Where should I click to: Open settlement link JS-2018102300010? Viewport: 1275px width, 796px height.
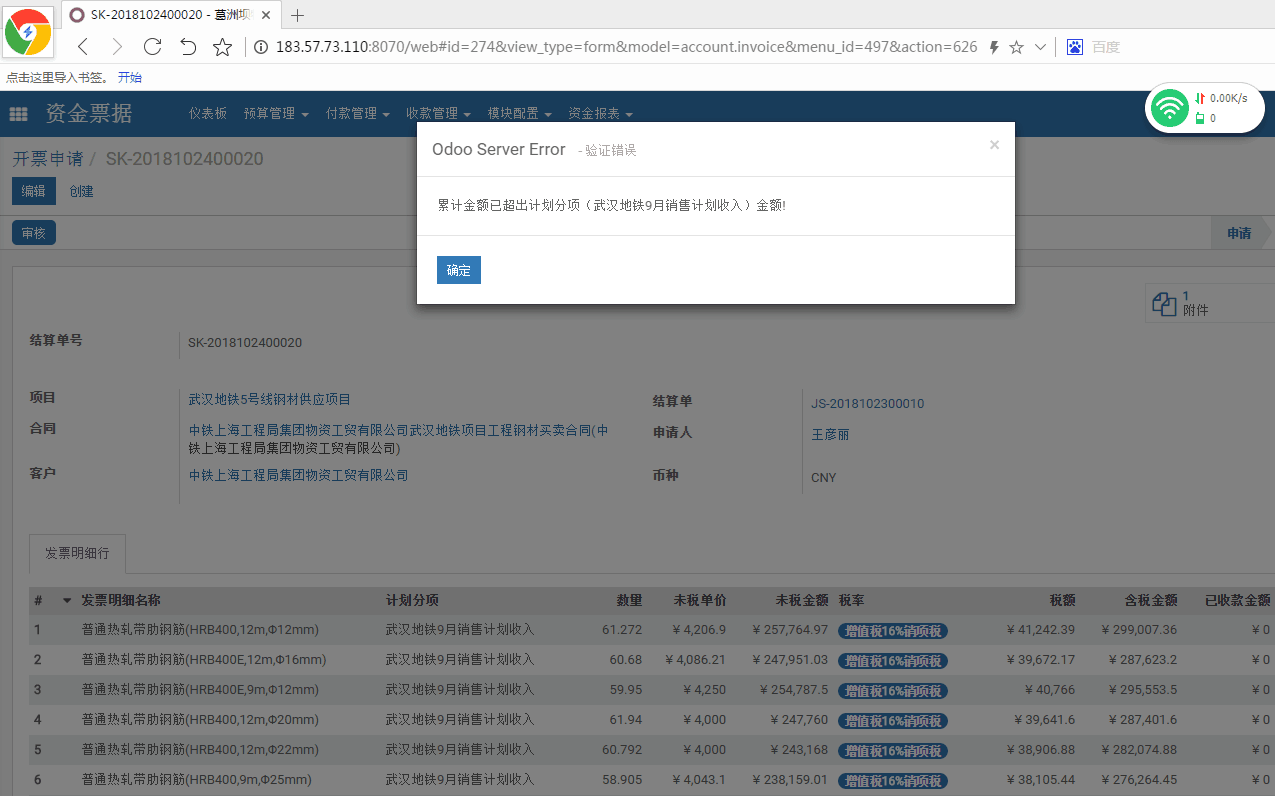pyautogui.click(x=867, y=404)
